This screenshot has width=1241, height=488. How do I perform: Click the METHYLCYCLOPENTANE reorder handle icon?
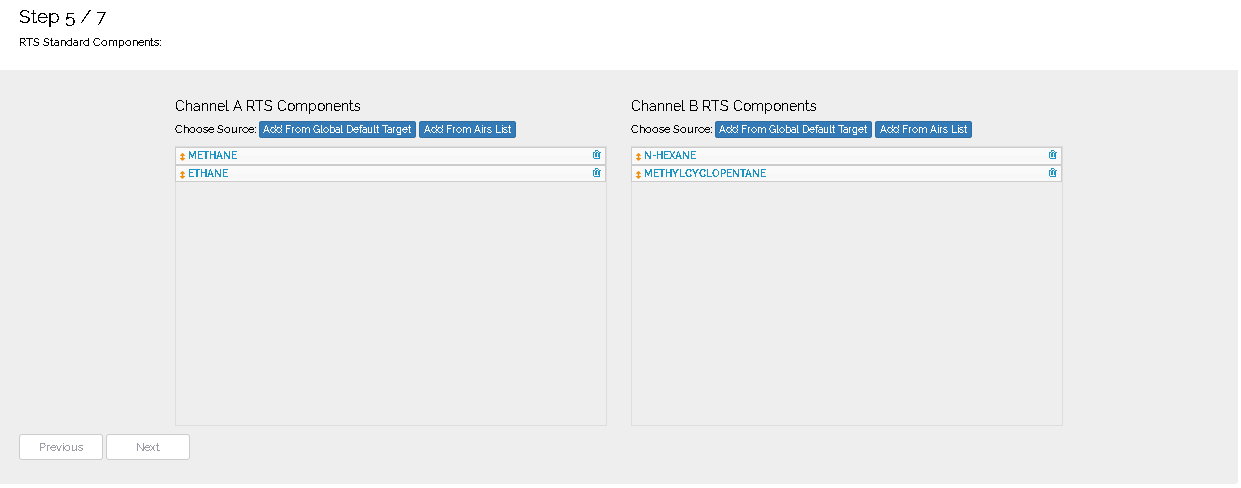click(638, 174)
